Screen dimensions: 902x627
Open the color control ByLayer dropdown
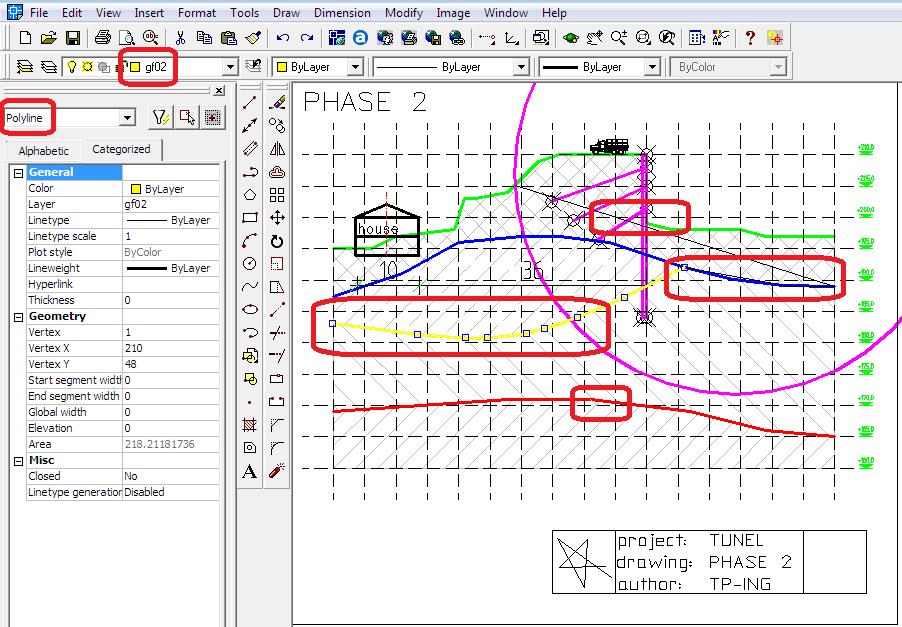[356, 67]
